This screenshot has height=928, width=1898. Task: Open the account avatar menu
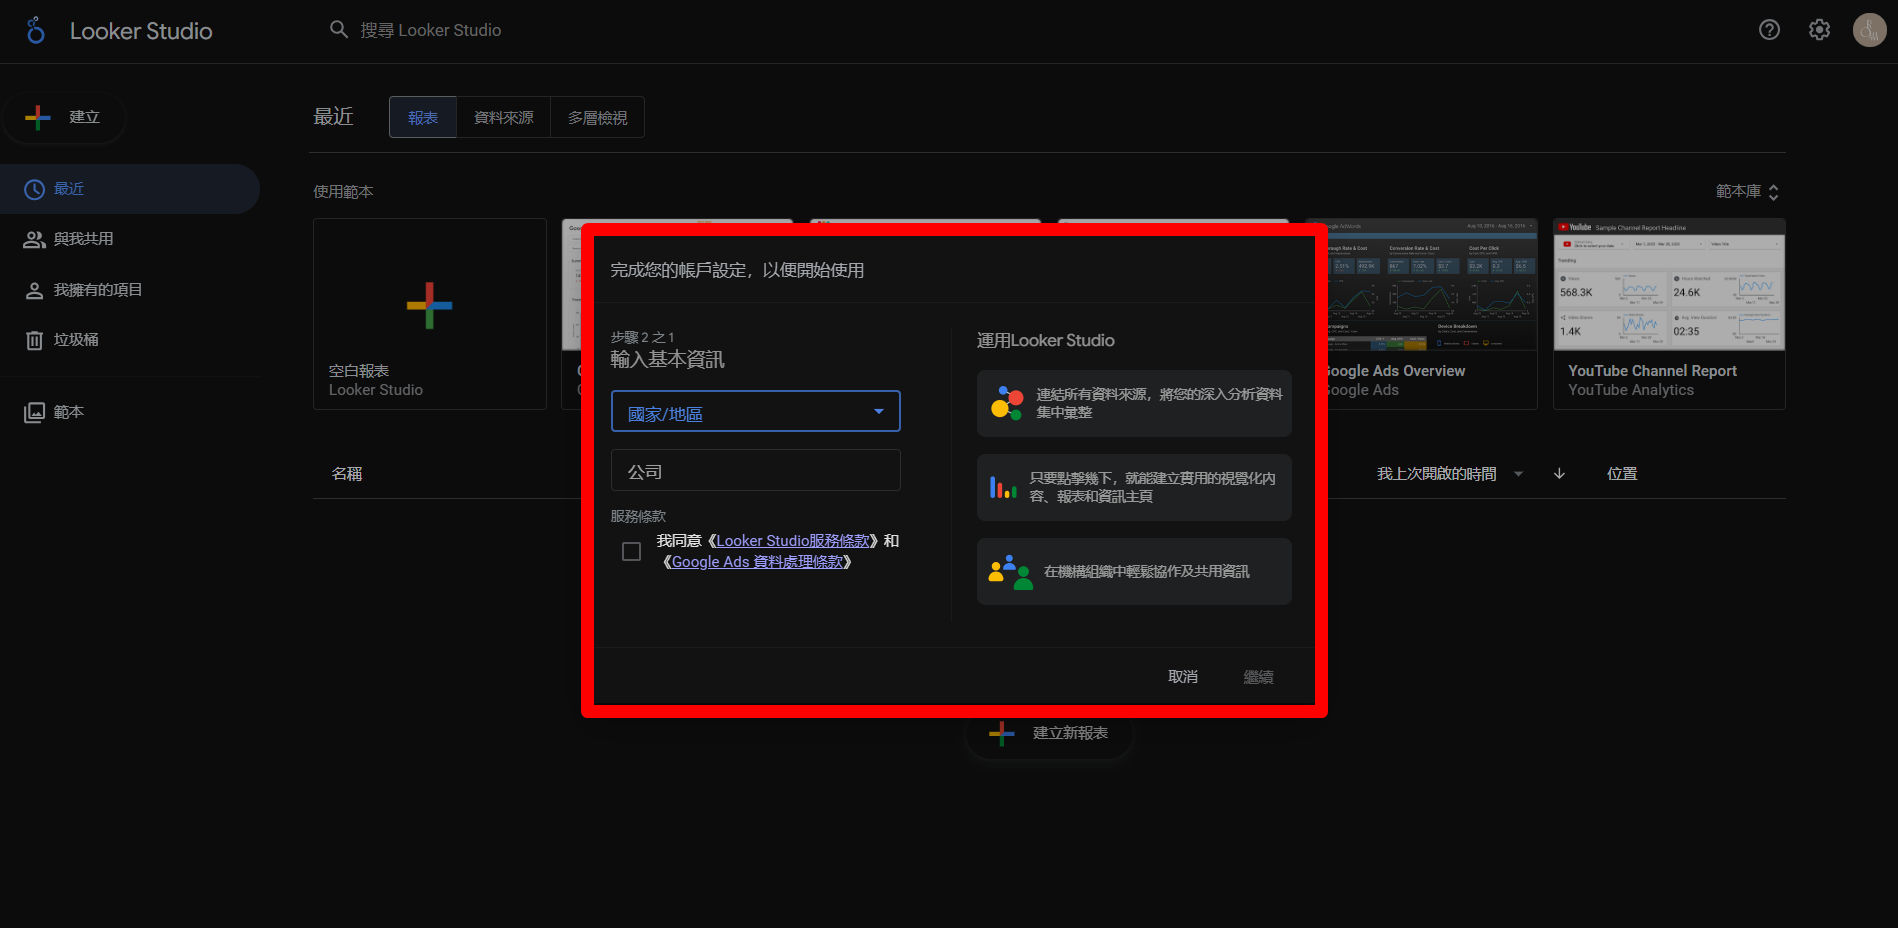point(1869,30)
